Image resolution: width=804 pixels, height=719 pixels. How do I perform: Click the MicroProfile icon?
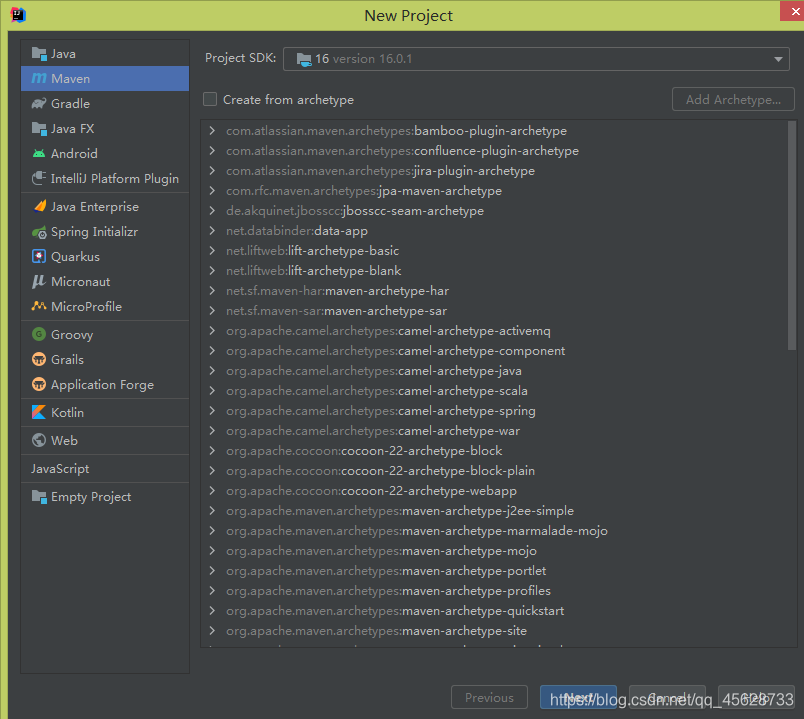click(39, 306)
